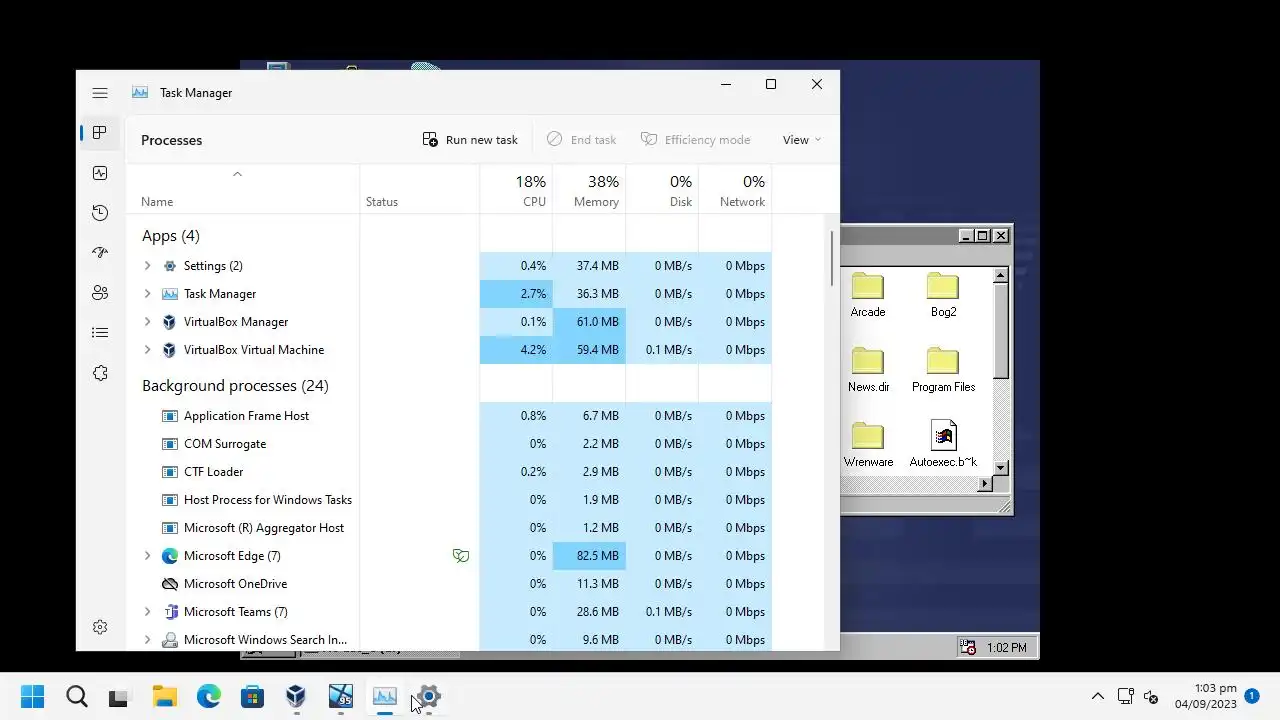Click Run new task button
Screen dimensions: 1280x720
470,140
